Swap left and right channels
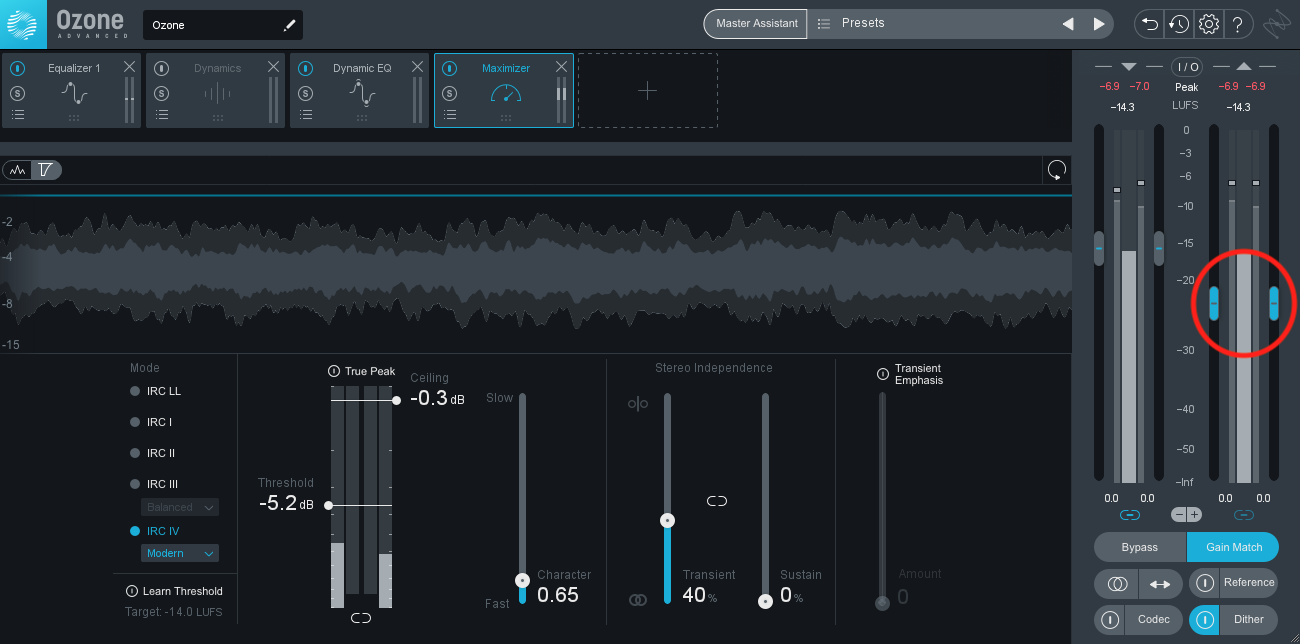The width and height of the screenshot is (1300, 644). (1160, 583)
